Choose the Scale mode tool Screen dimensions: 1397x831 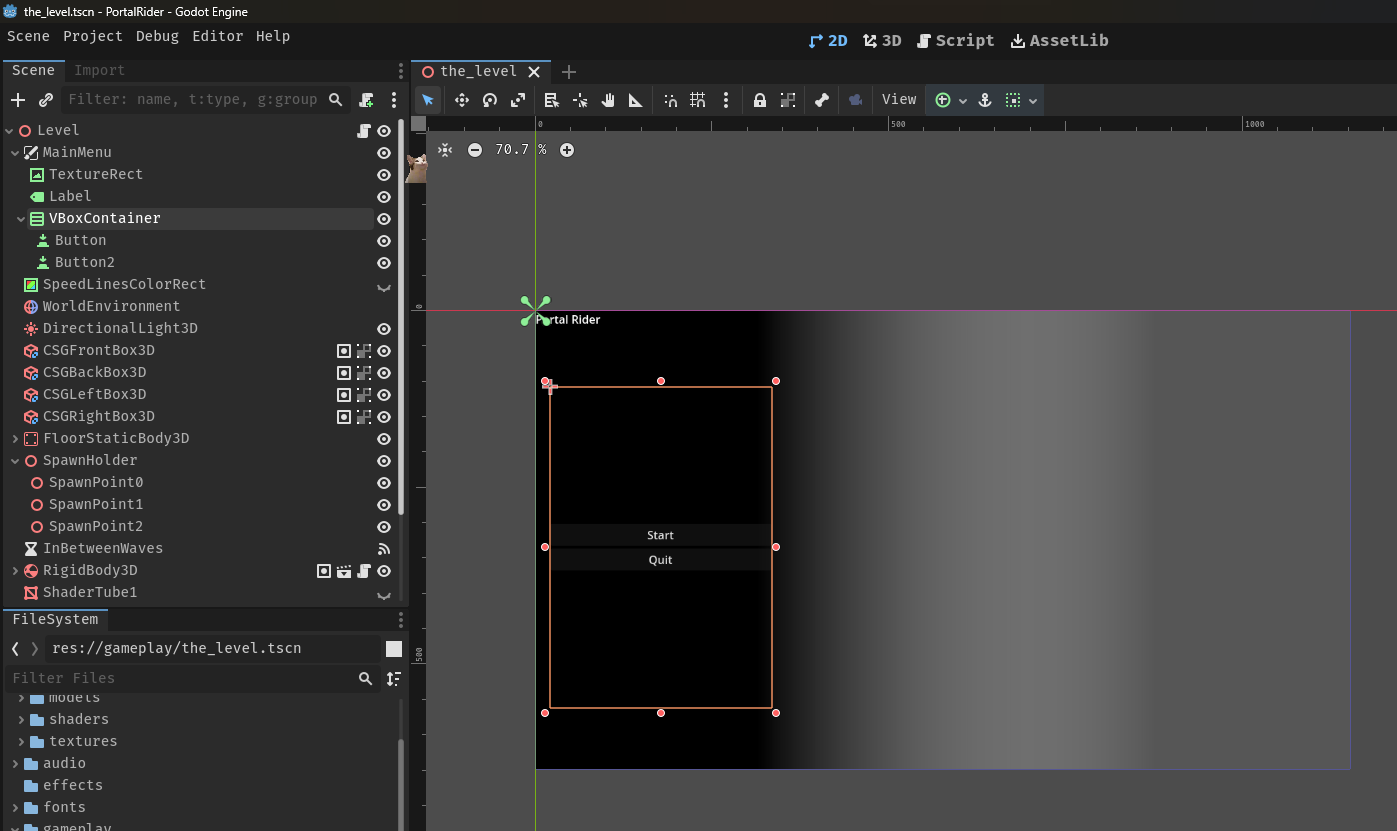tap(518, 100)
